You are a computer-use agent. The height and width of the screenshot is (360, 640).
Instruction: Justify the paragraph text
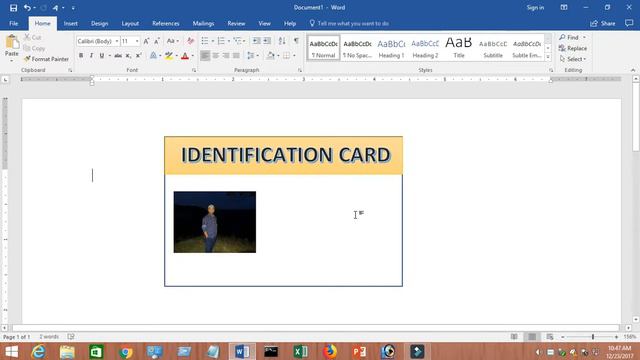click(236, 56)
